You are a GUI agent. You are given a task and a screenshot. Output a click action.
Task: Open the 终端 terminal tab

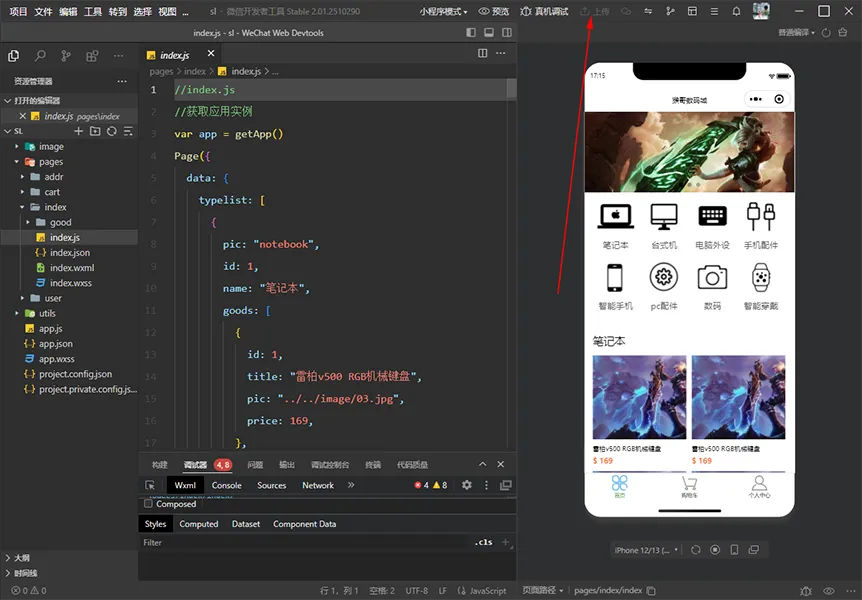point(373,465)
